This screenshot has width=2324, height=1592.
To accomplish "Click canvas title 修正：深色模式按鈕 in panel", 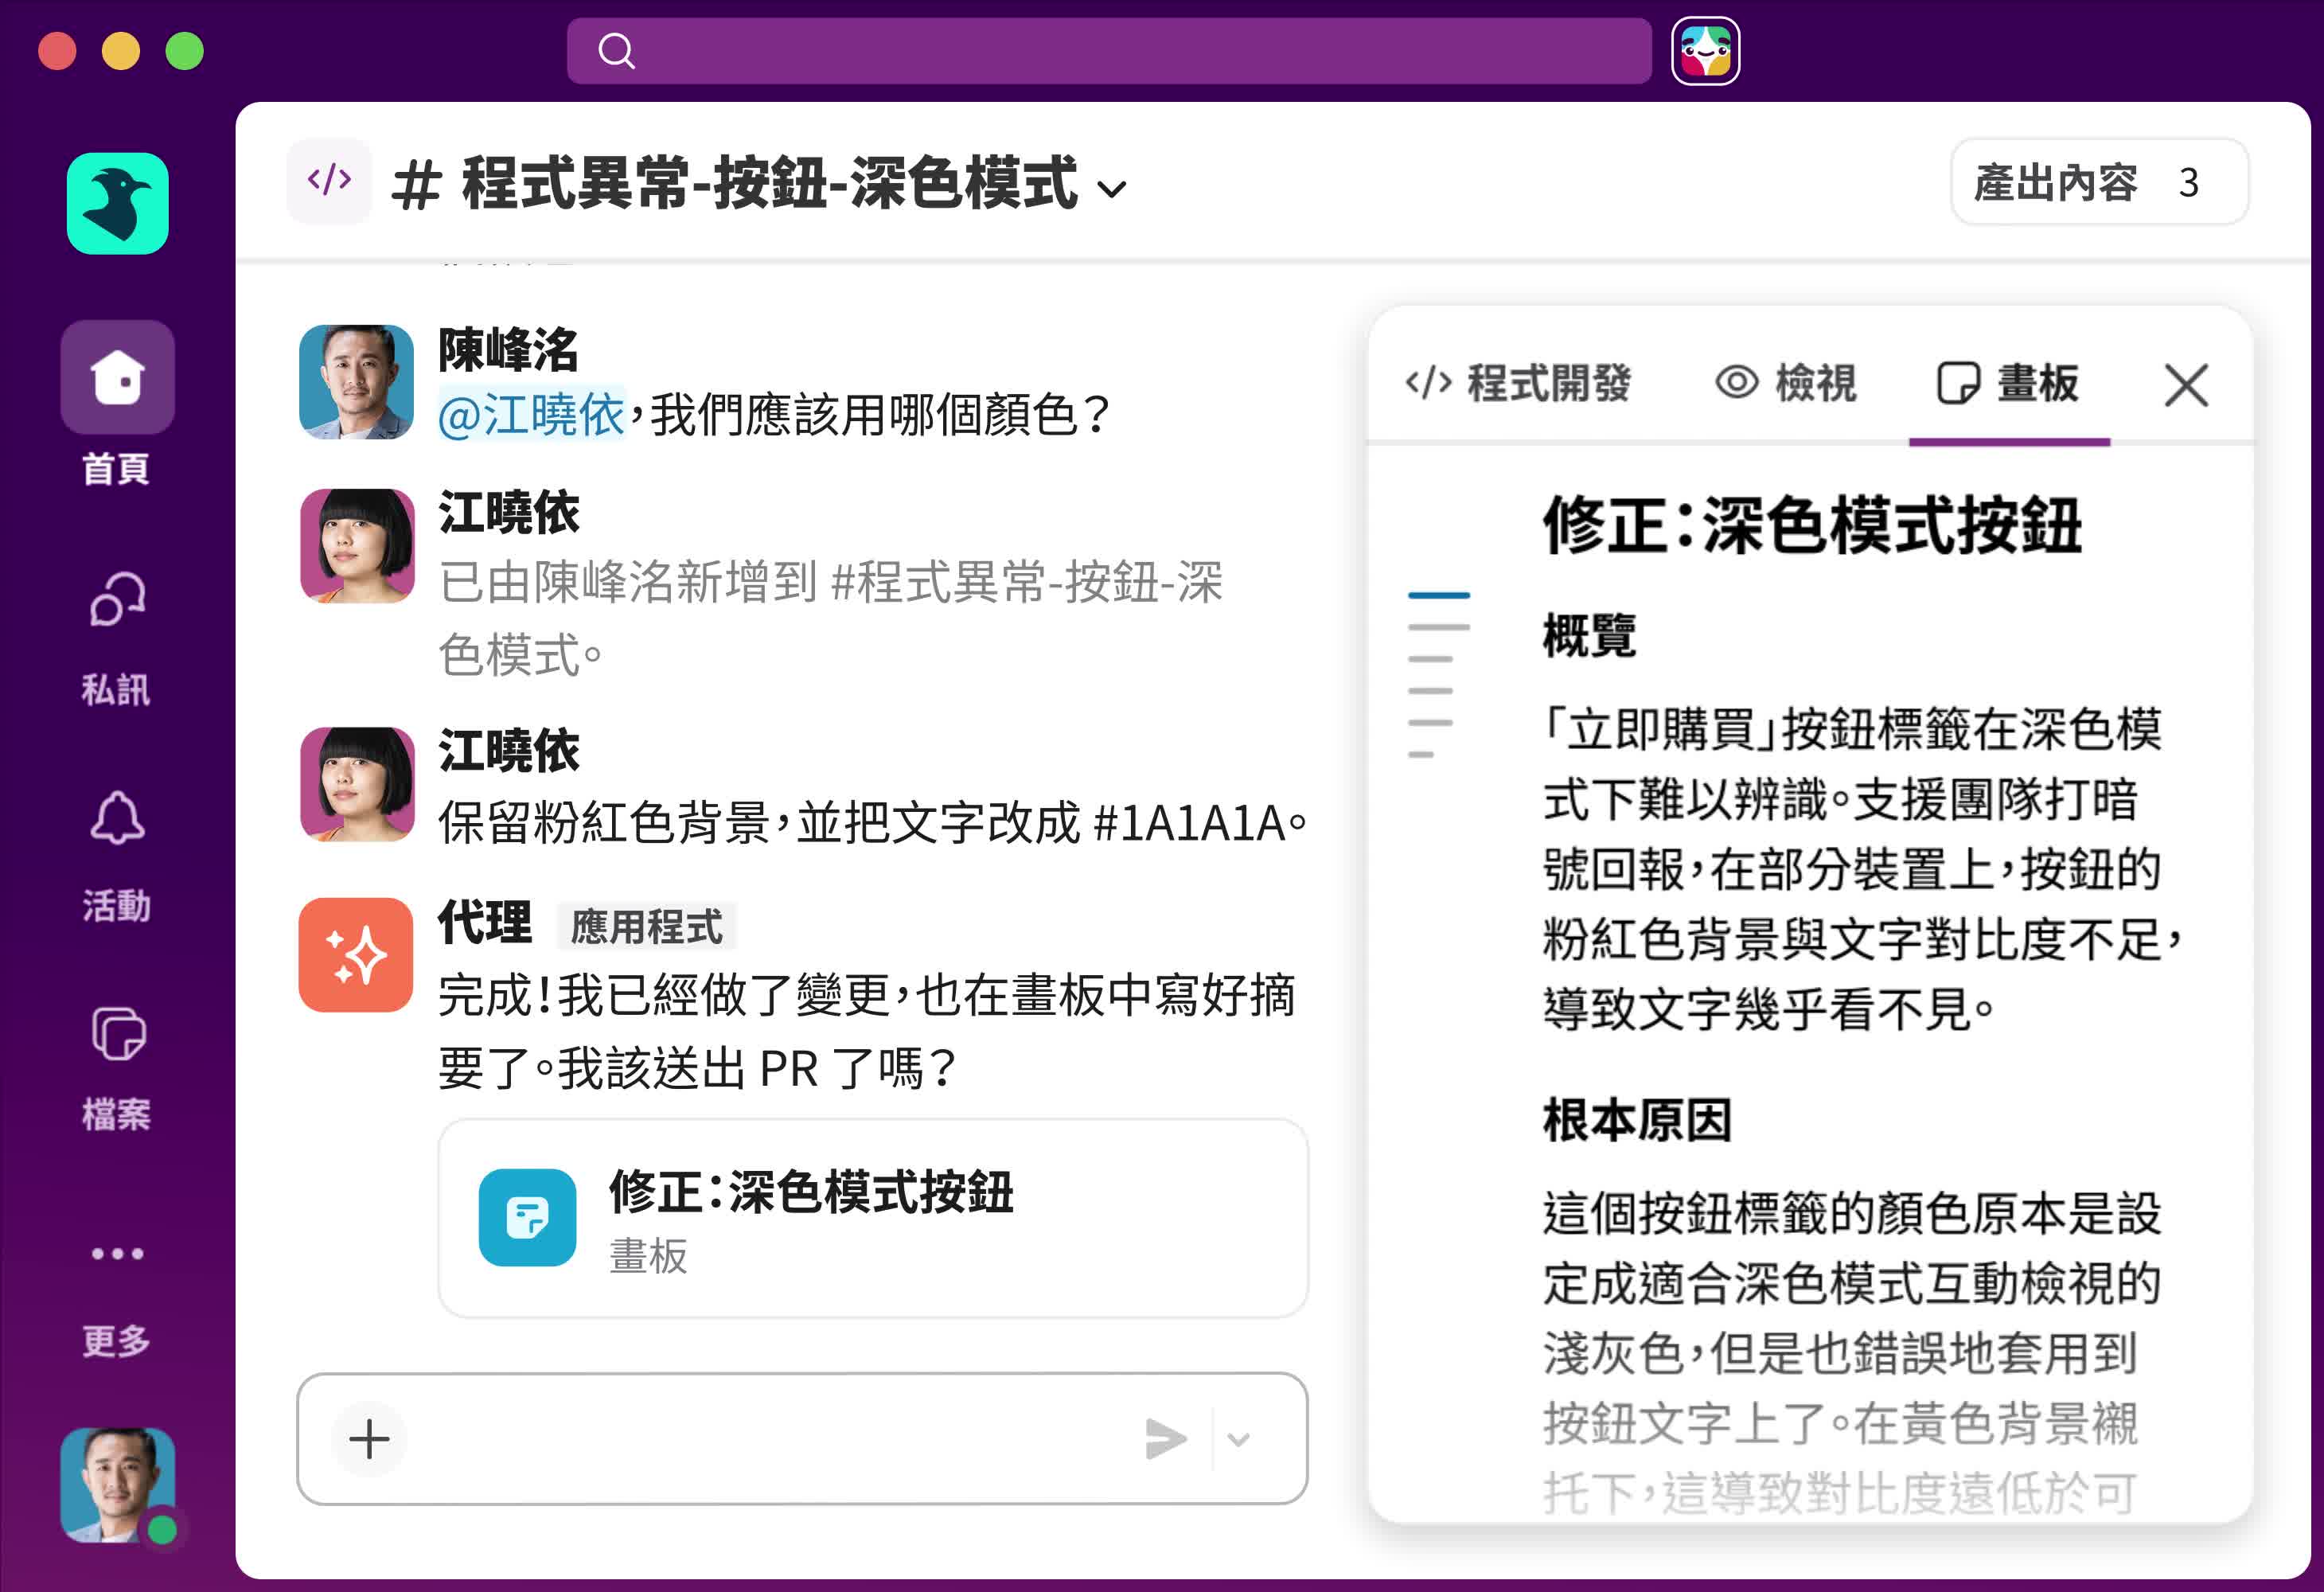I will tap(1812, 525).
